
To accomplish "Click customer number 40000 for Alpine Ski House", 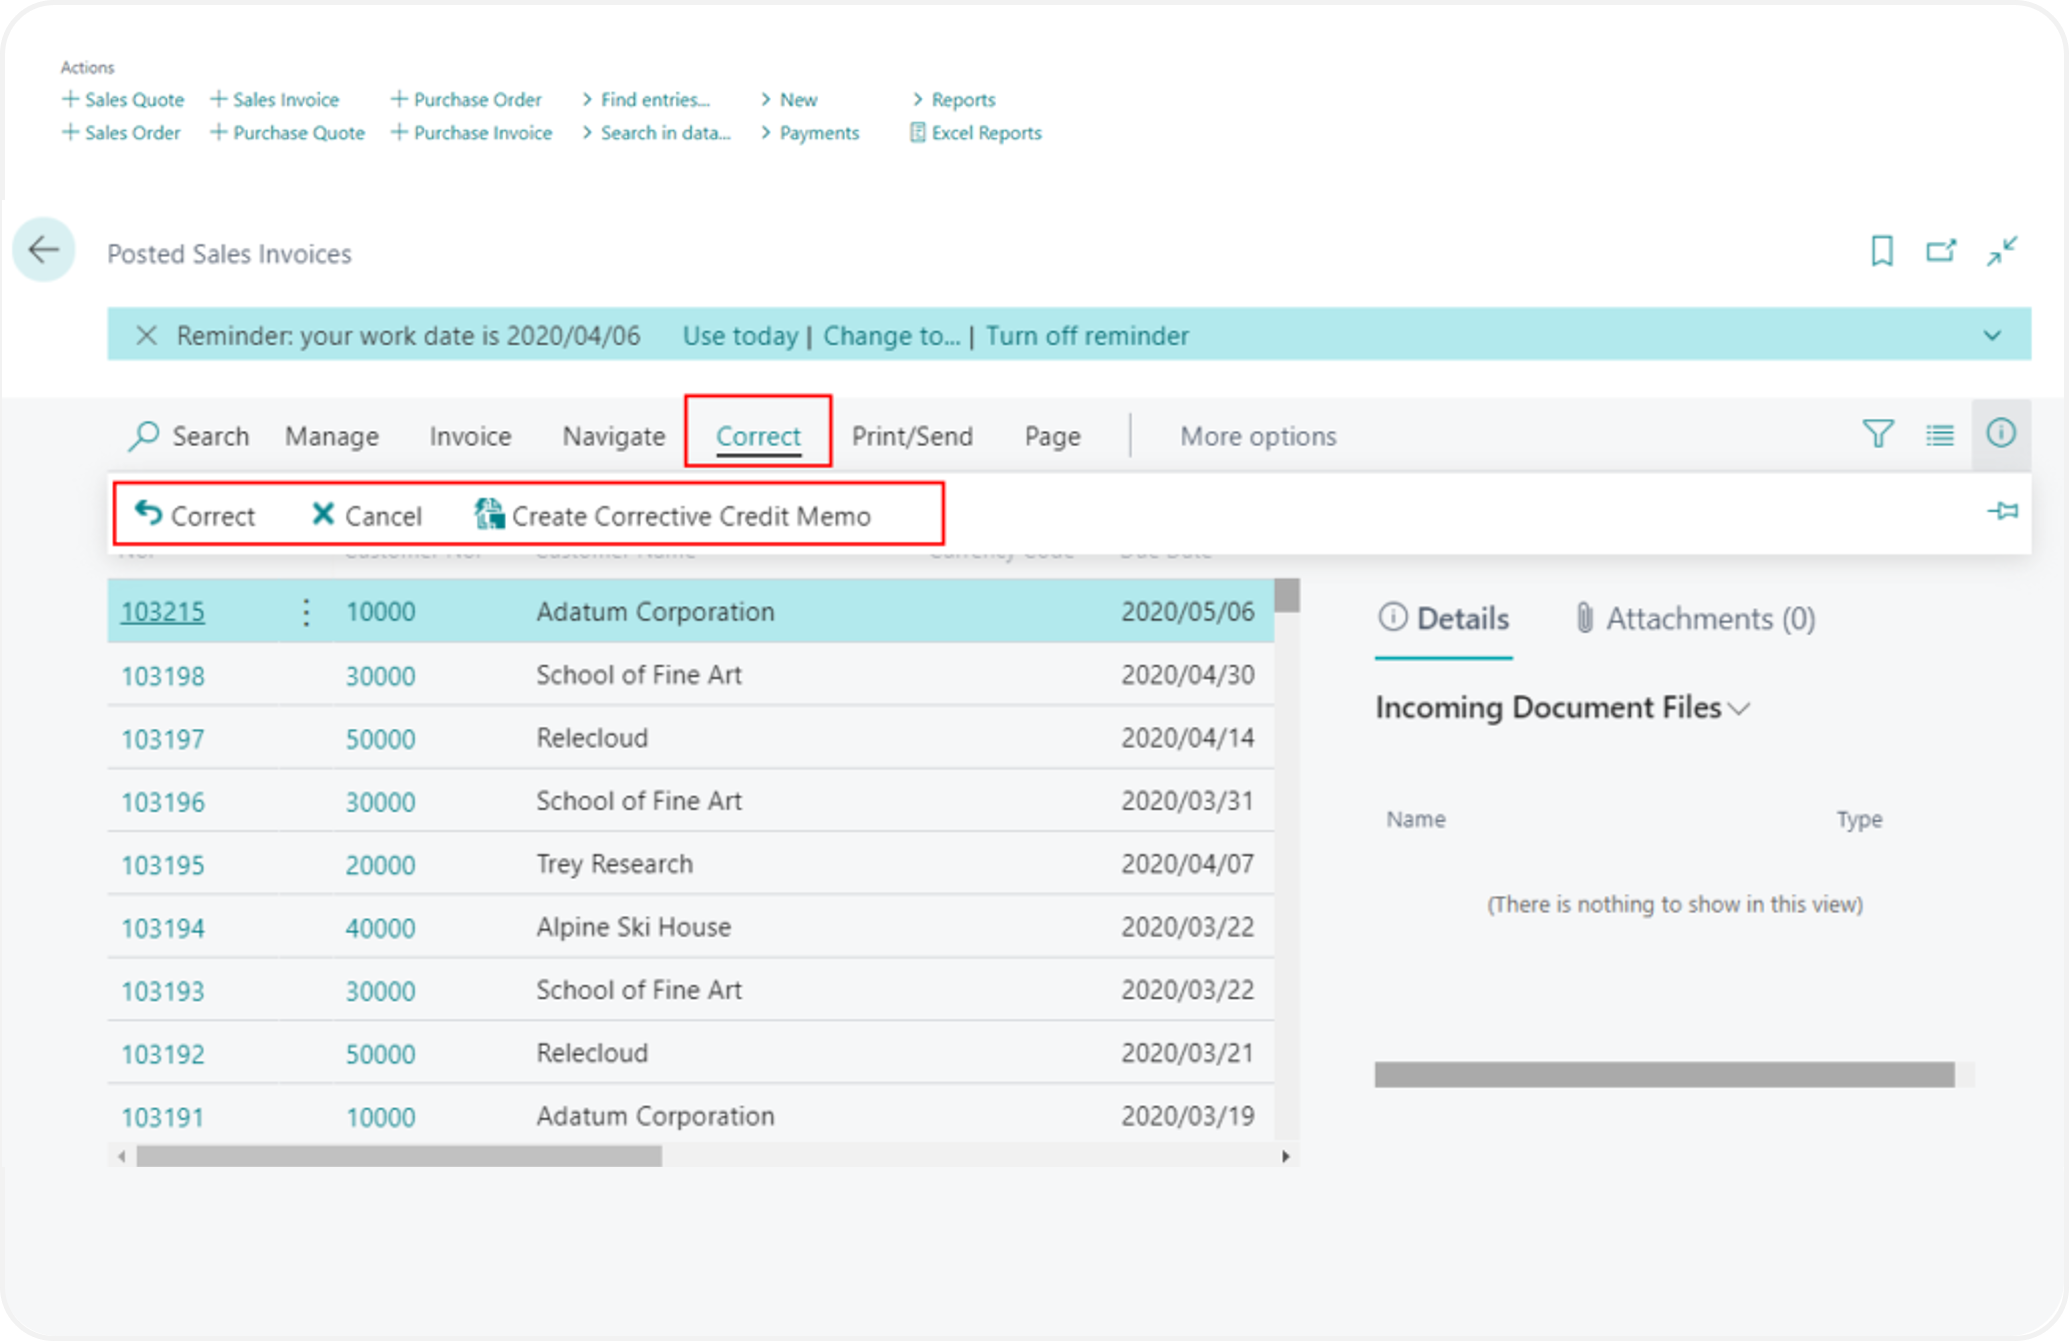I will pos(380,928).
